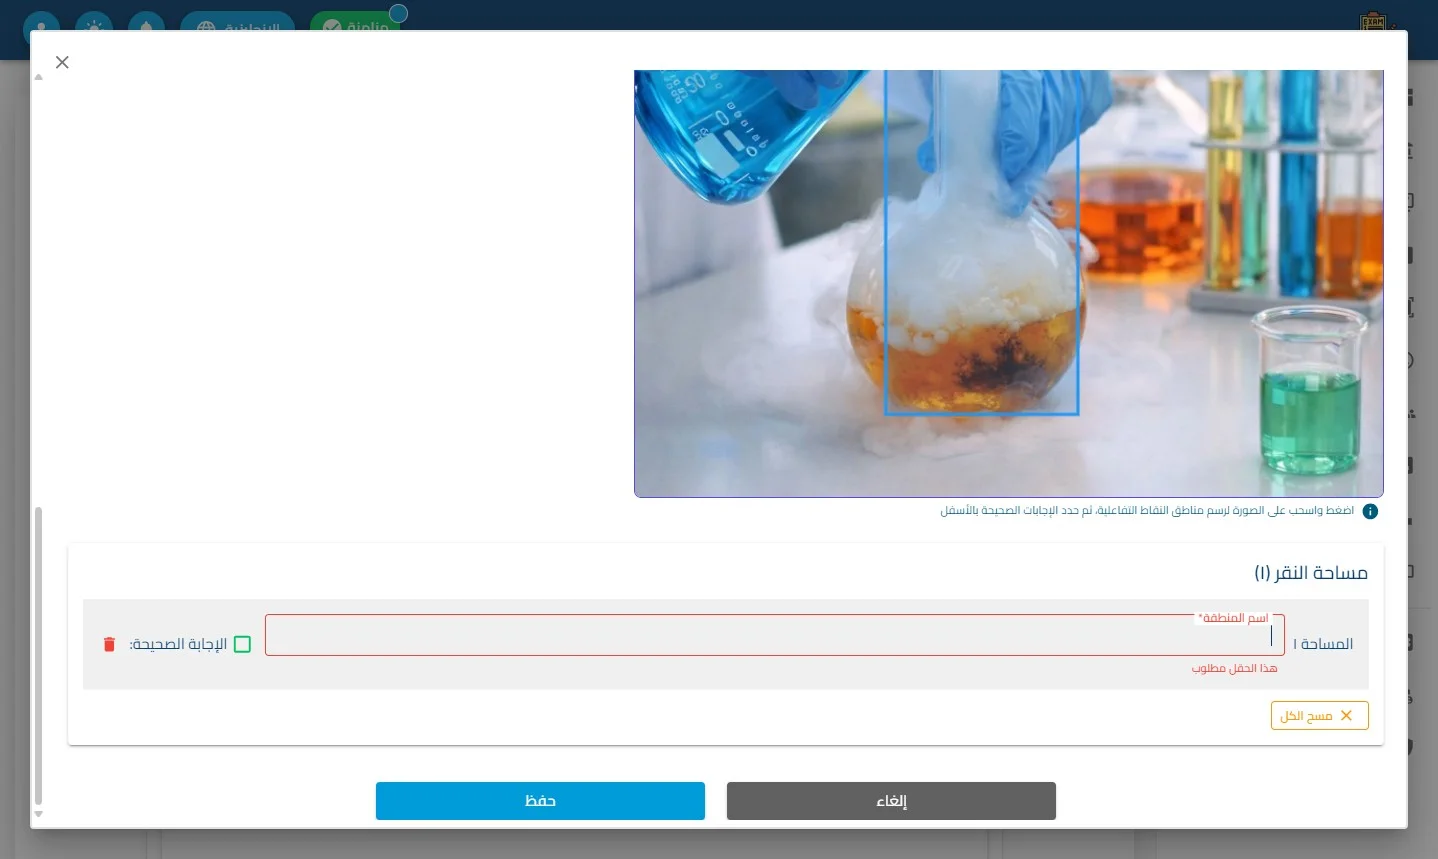Click the EXAM logo in the top bar
This screenshot has height=859, width=1438.
pos(1374,21)
